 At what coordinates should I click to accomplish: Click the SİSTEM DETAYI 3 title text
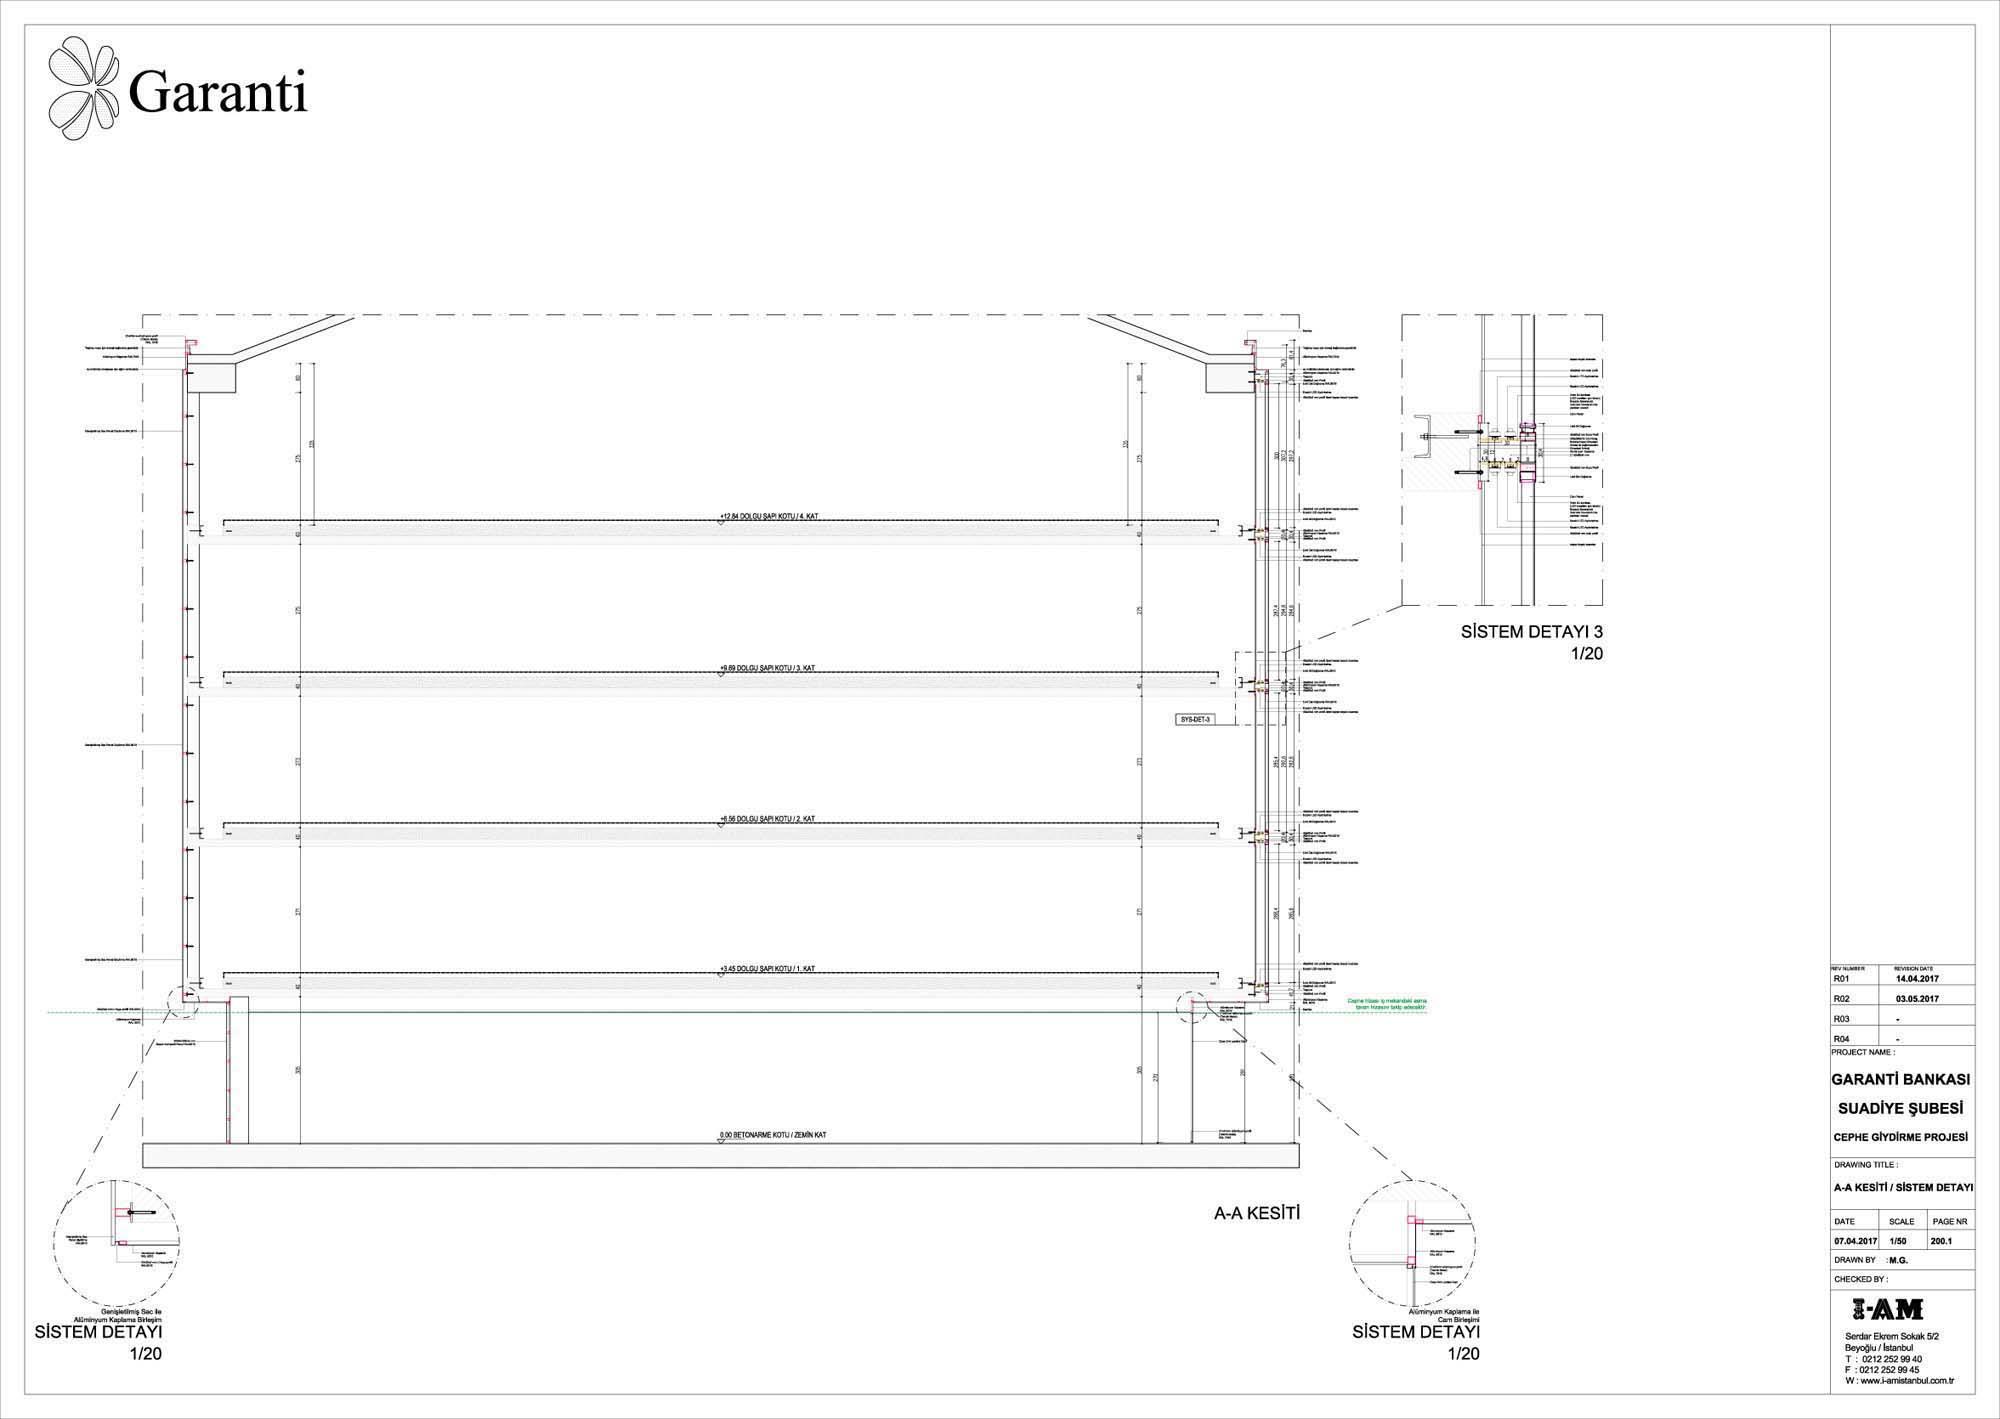(x=1531, y=632)
